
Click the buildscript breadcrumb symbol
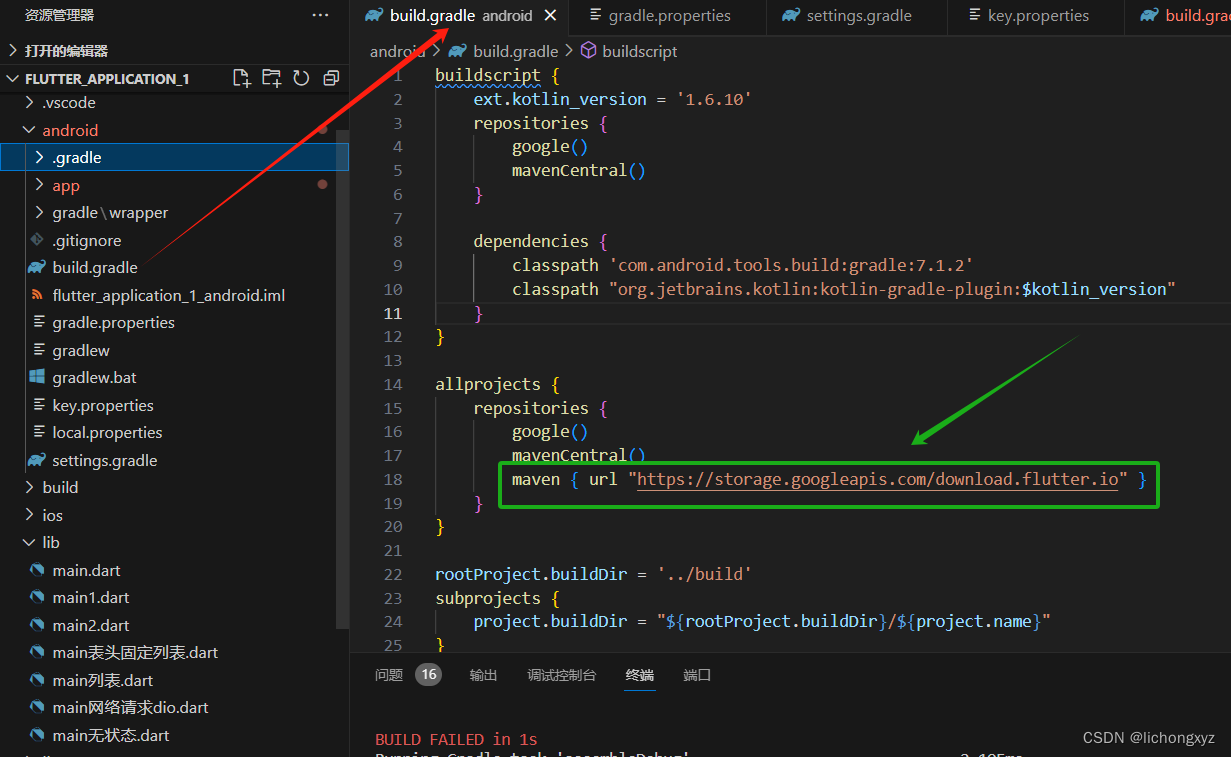640,51
